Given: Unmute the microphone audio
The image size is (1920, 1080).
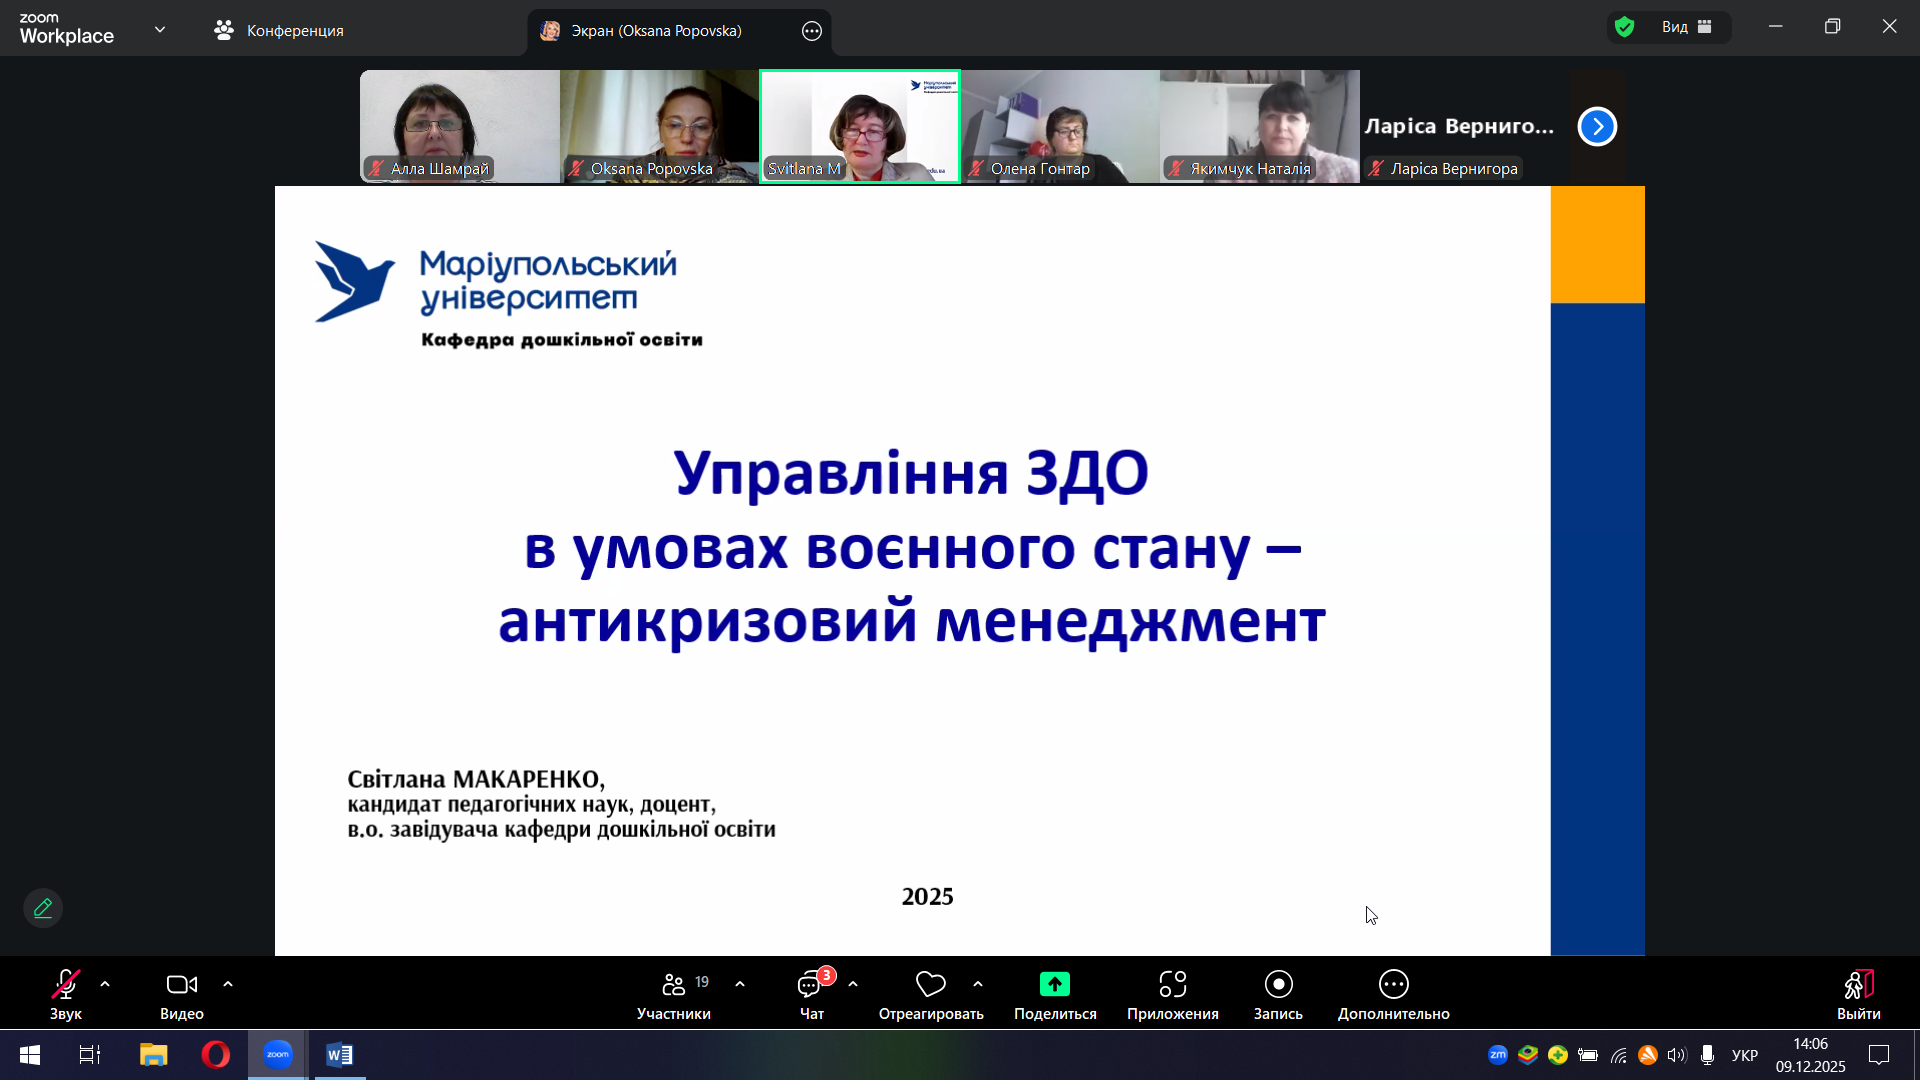Looking at the screenshot, I should (x=66, y=985).
